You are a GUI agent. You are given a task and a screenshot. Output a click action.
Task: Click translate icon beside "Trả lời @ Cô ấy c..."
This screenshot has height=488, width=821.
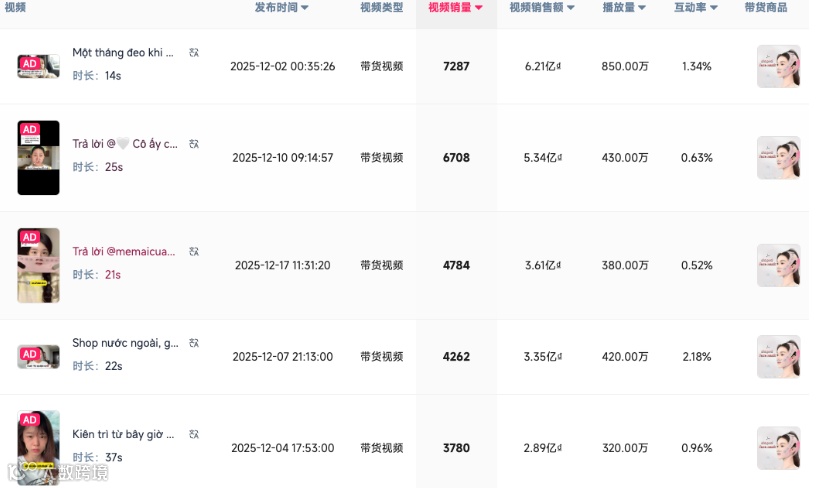[x=194, y=143]
